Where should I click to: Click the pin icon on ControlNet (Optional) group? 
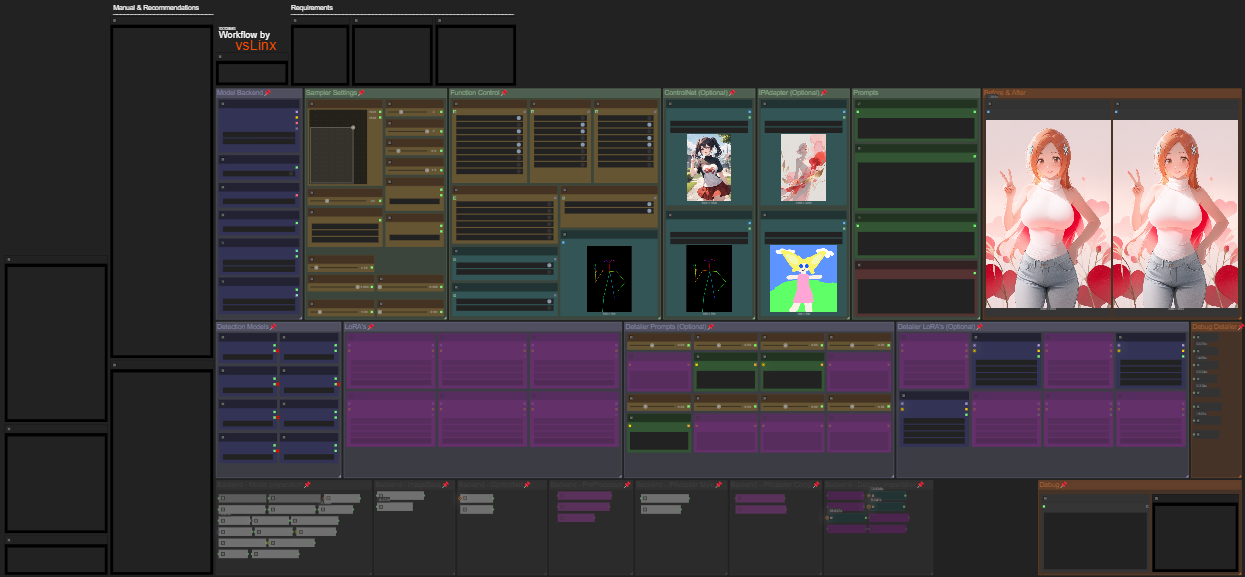[732, 93]
